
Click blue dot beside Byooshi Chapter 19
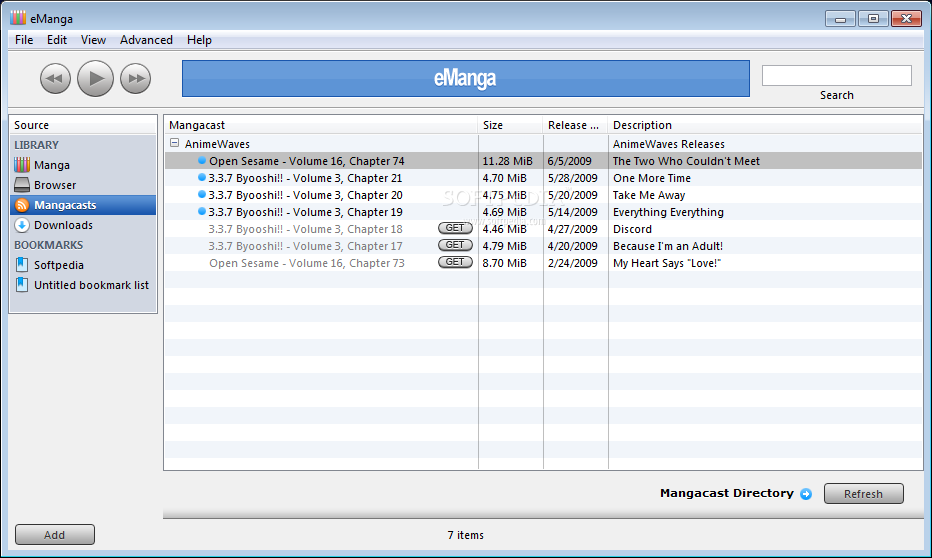pos(202,211)
